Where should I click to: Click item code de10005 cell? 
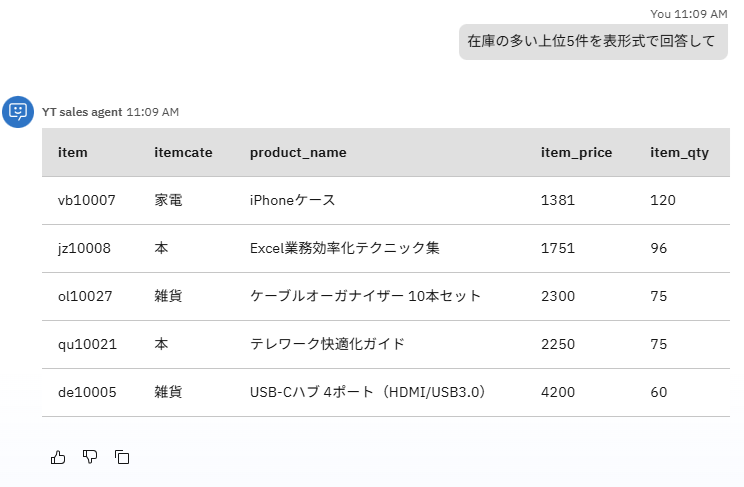[x=87, y=392]
